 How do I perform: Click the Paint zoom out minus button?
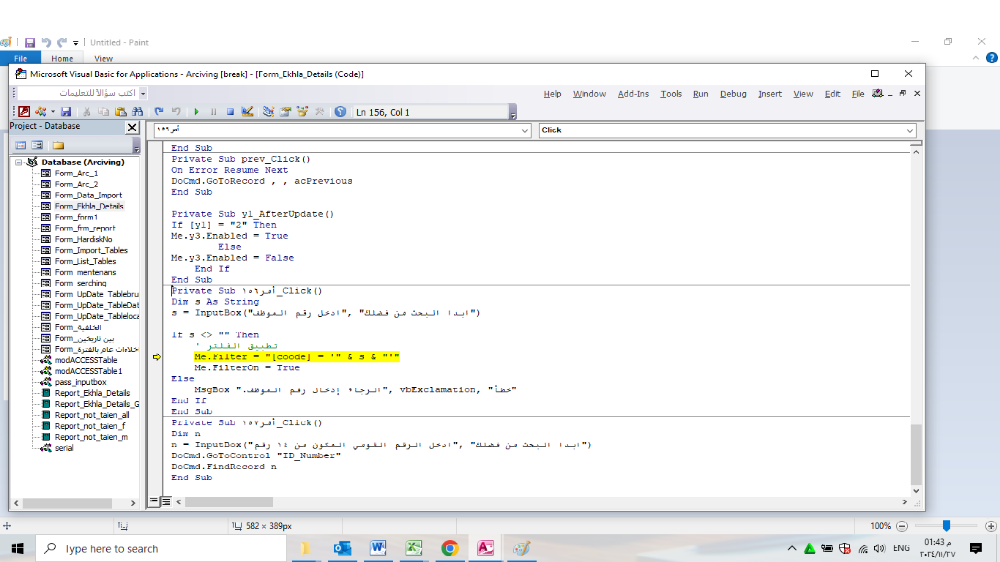(902, 526)
